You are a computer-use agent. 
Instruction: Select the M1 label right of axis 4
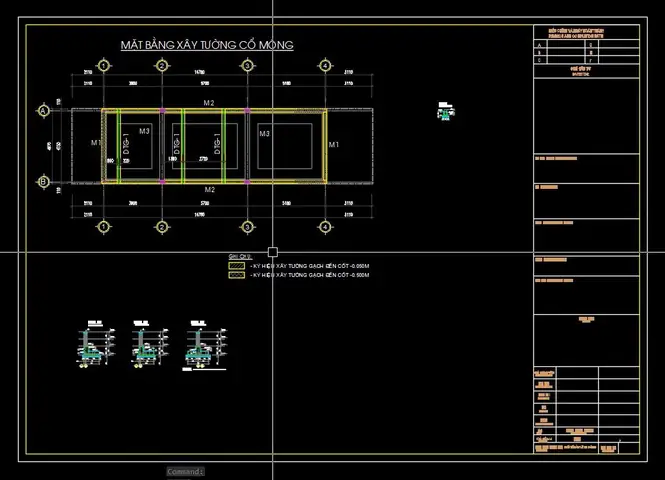coord(334,145)
